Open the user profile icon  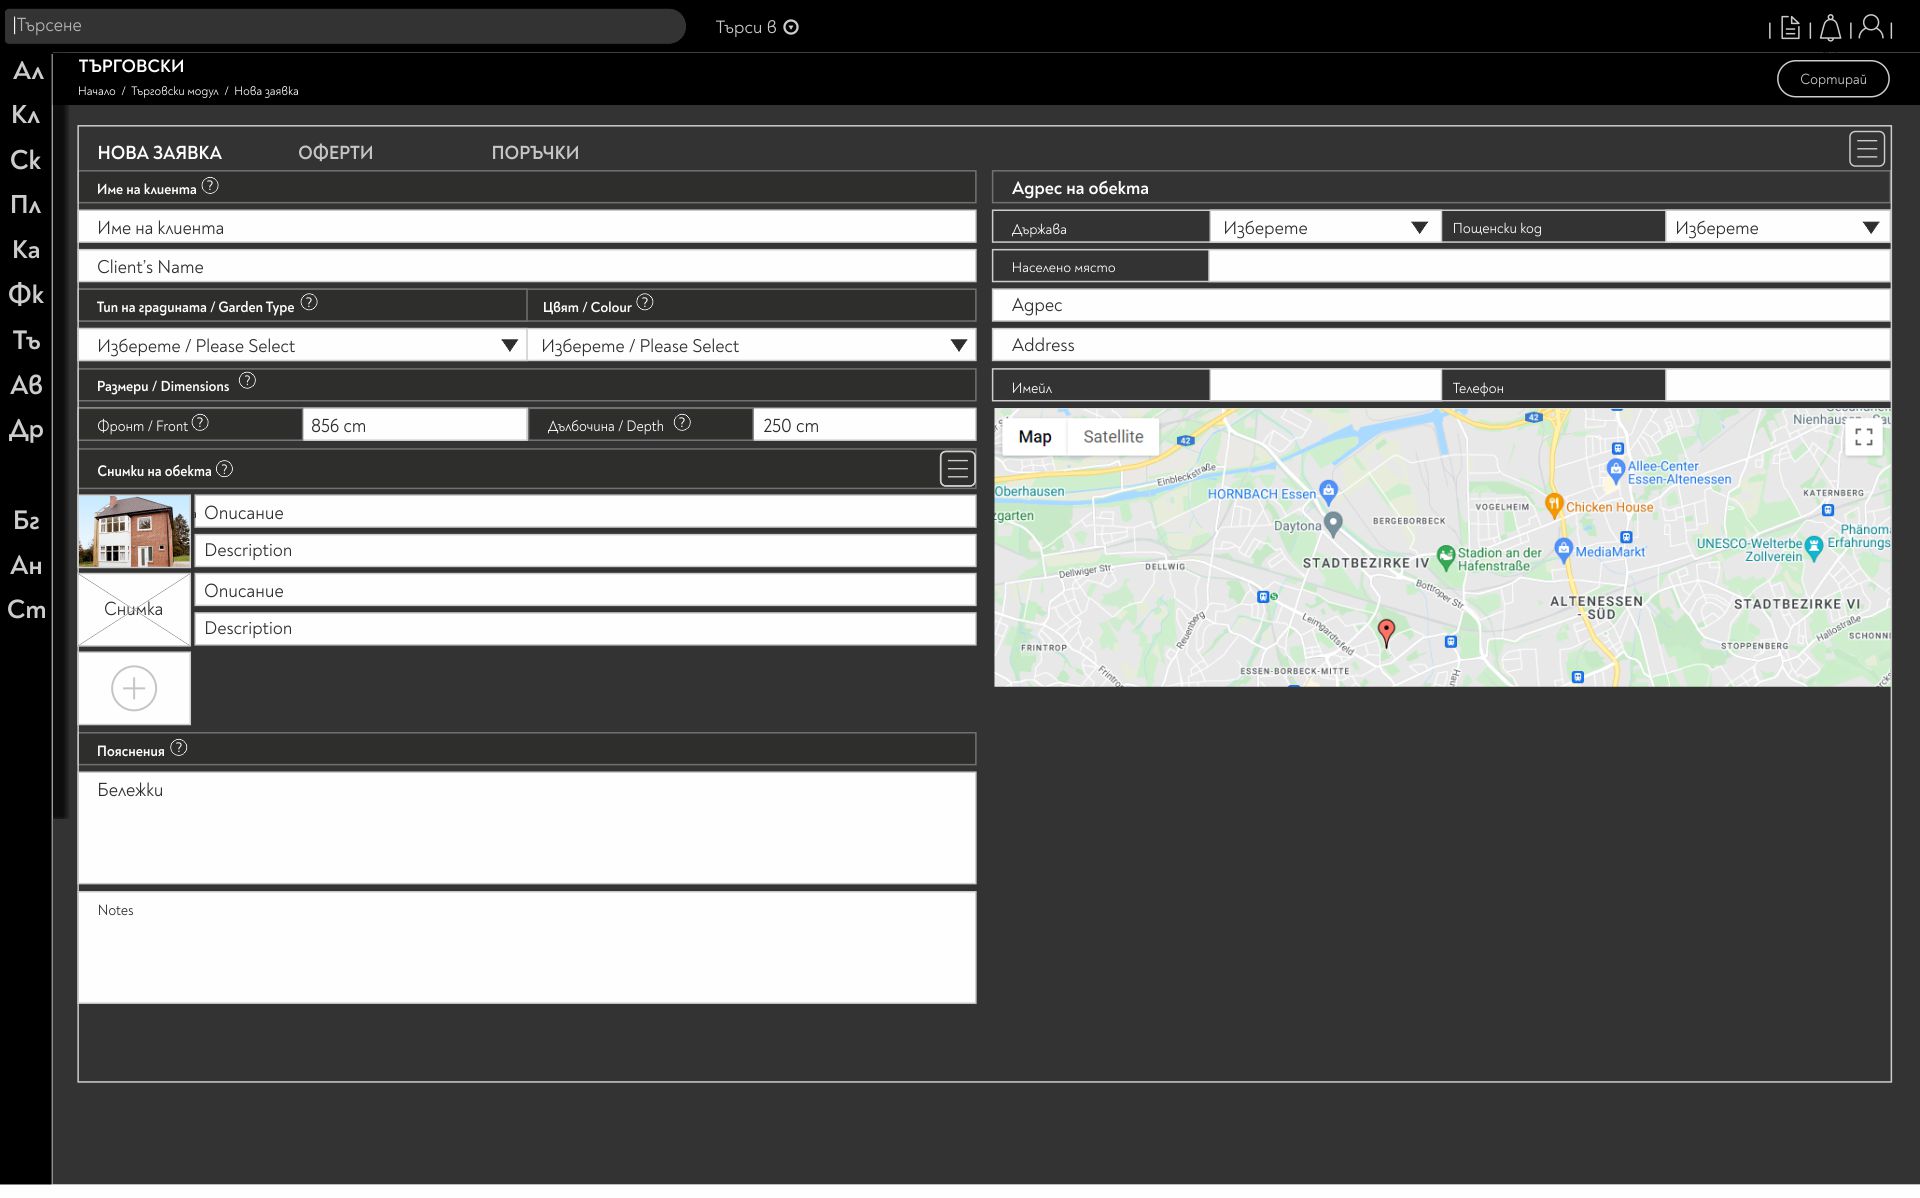(1871, 27)
